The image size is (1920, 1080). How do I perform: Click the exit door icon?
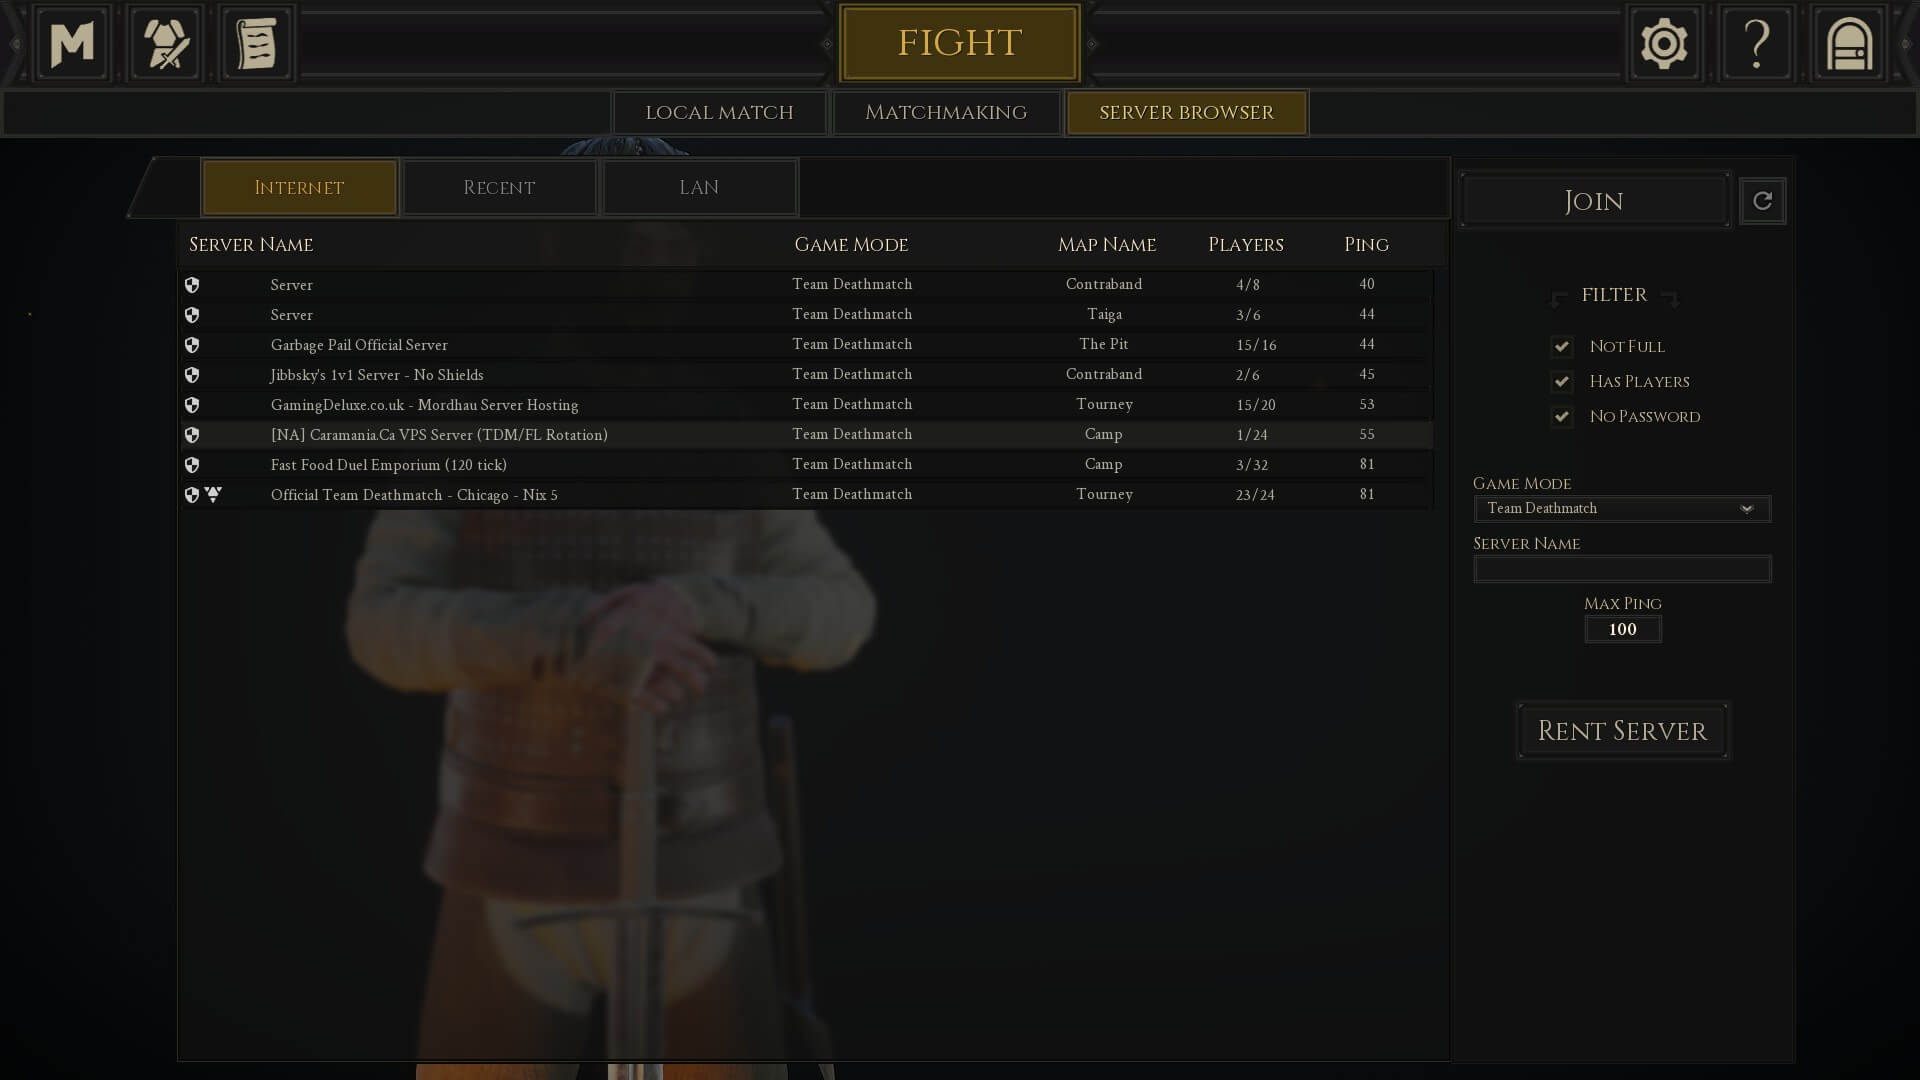(1849, 44)
